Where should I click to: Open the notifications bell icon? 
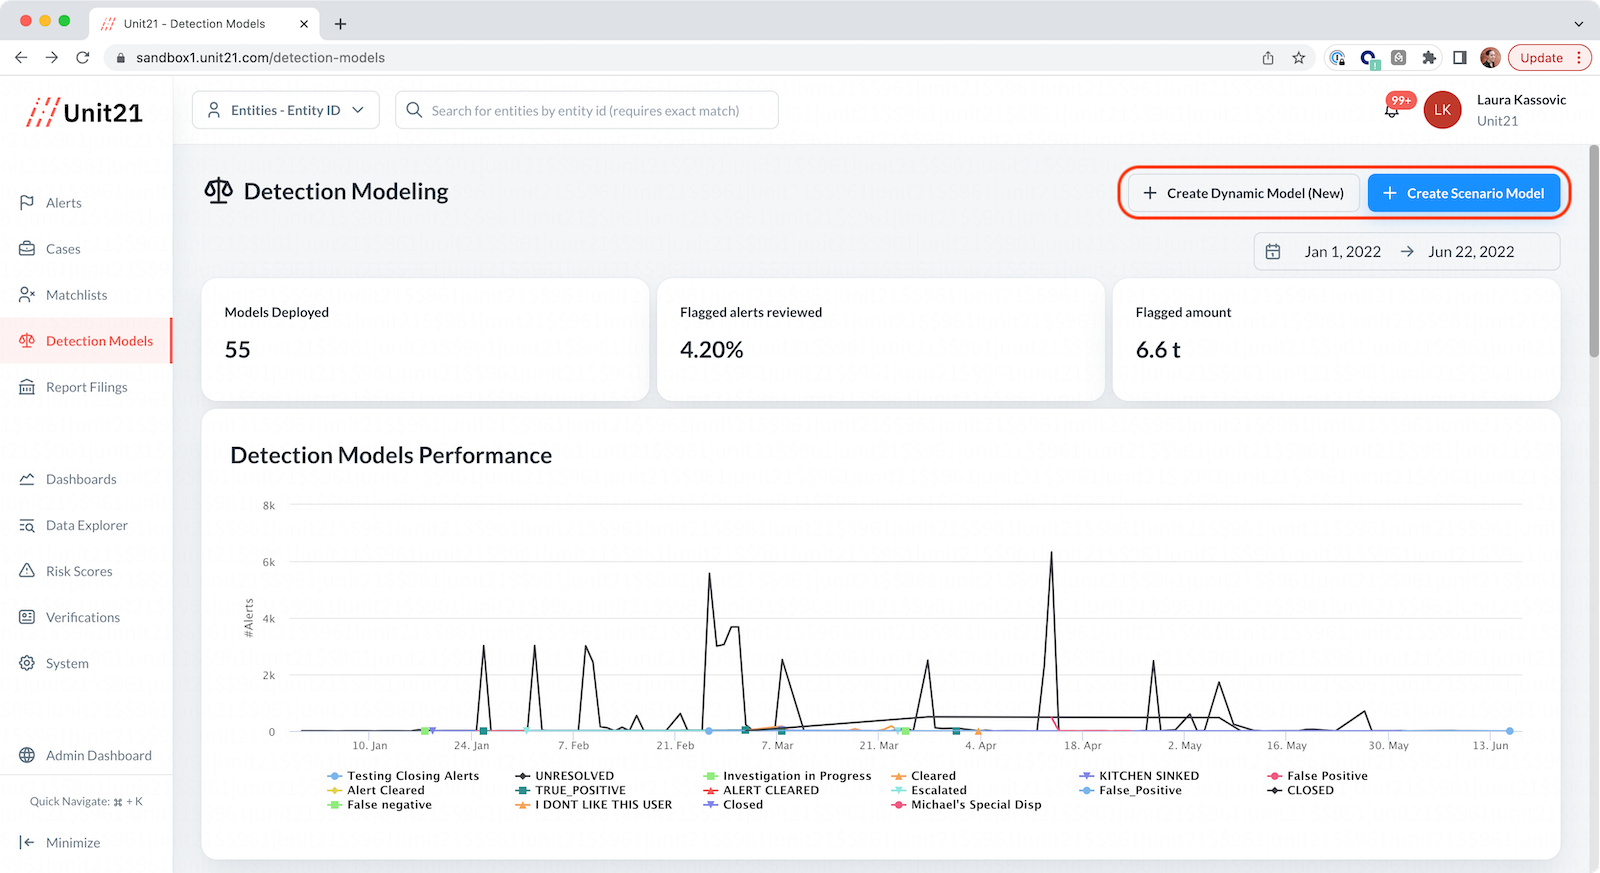1391,111
